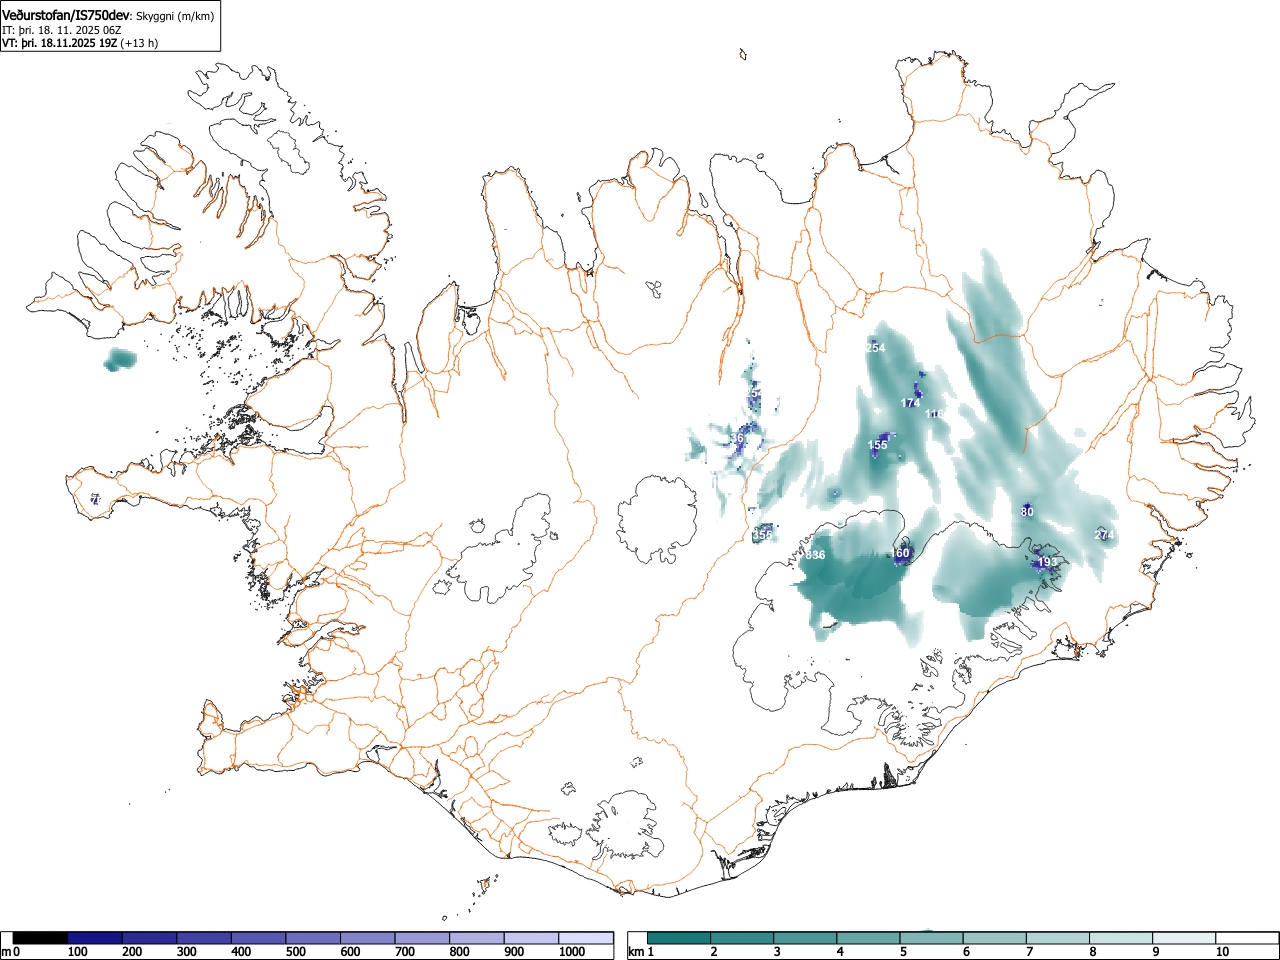
Task: Click the '(+13 h)' forecast offset text
Action: [139, 43]
